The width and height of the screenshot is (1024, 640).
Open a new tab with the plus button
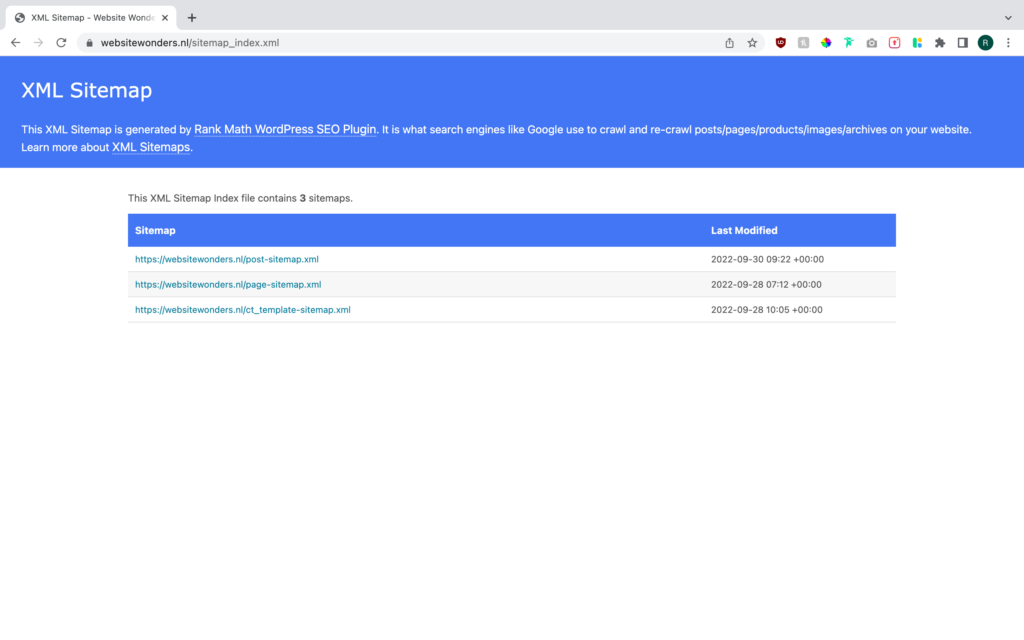click(192, 17)
